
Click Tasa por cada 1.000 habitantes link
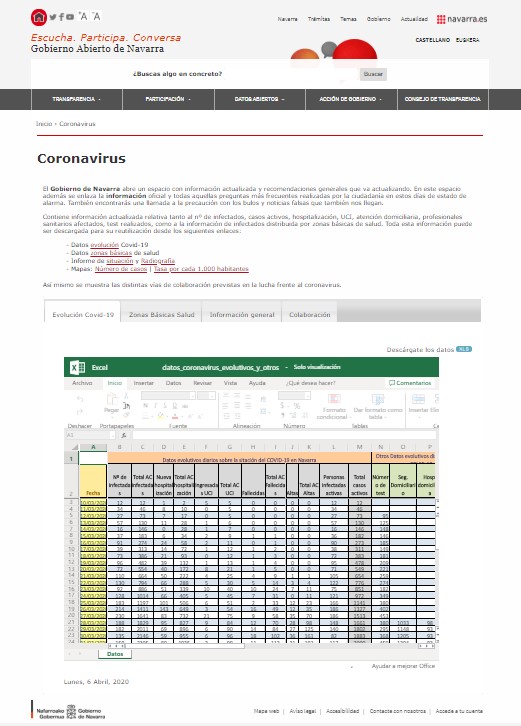[x=201, y=269]
